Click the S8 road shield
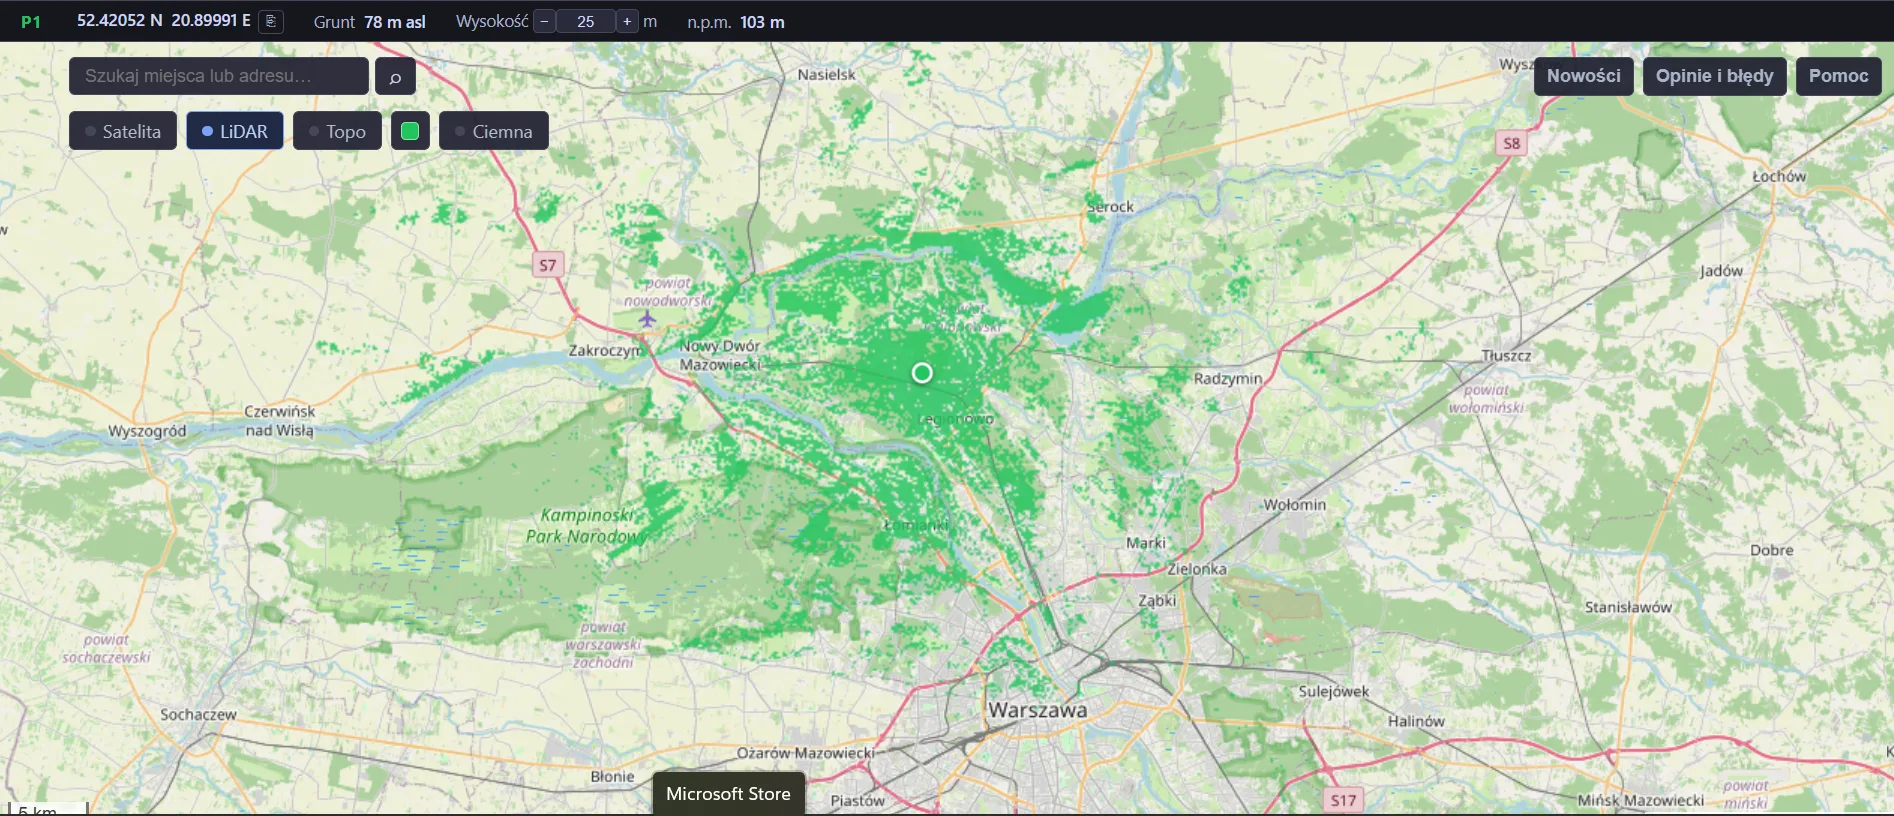 [x=1511, y=143]
